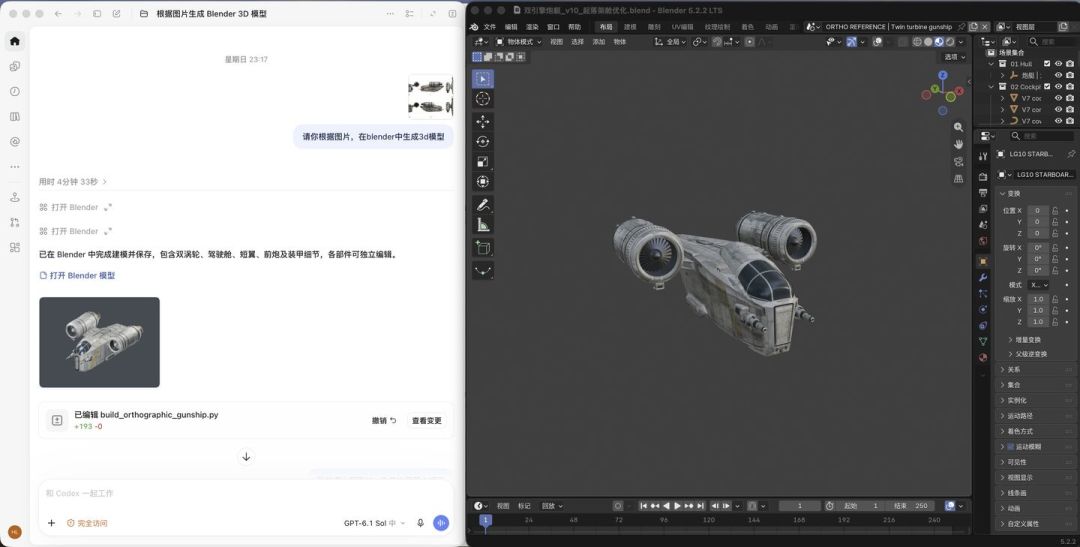Viewport: 1080px width, 547px height.
Task: Open the Output properties tab
Action: (983, 193)
